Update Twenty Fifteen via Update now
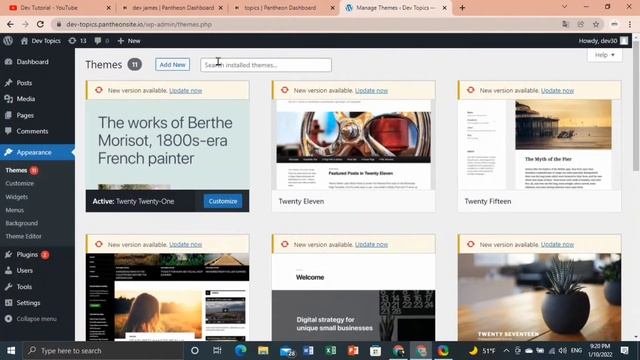640x360 pixels. (558, 91)
